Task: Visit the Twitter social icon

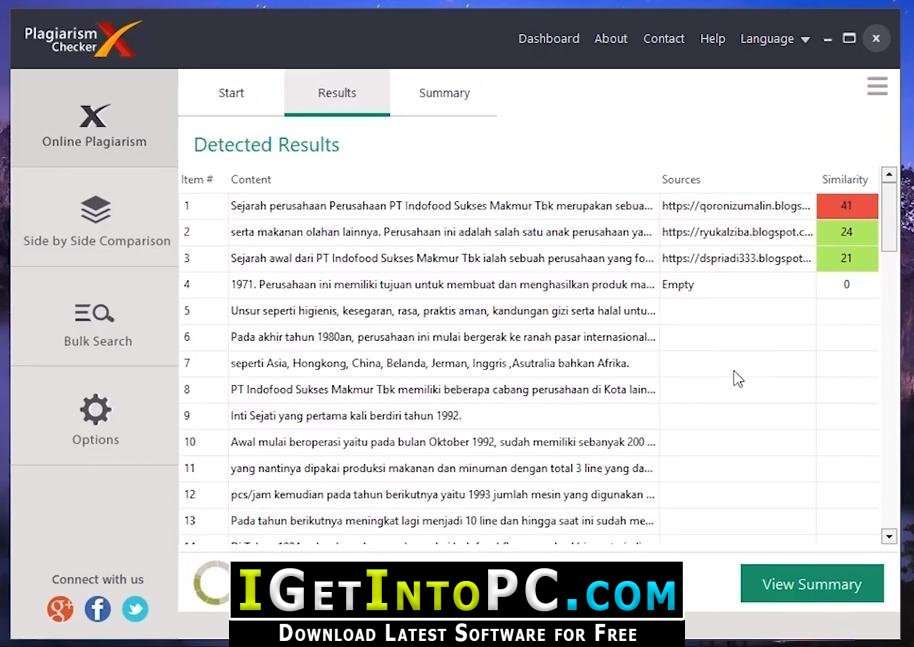Action: [135, 609]
